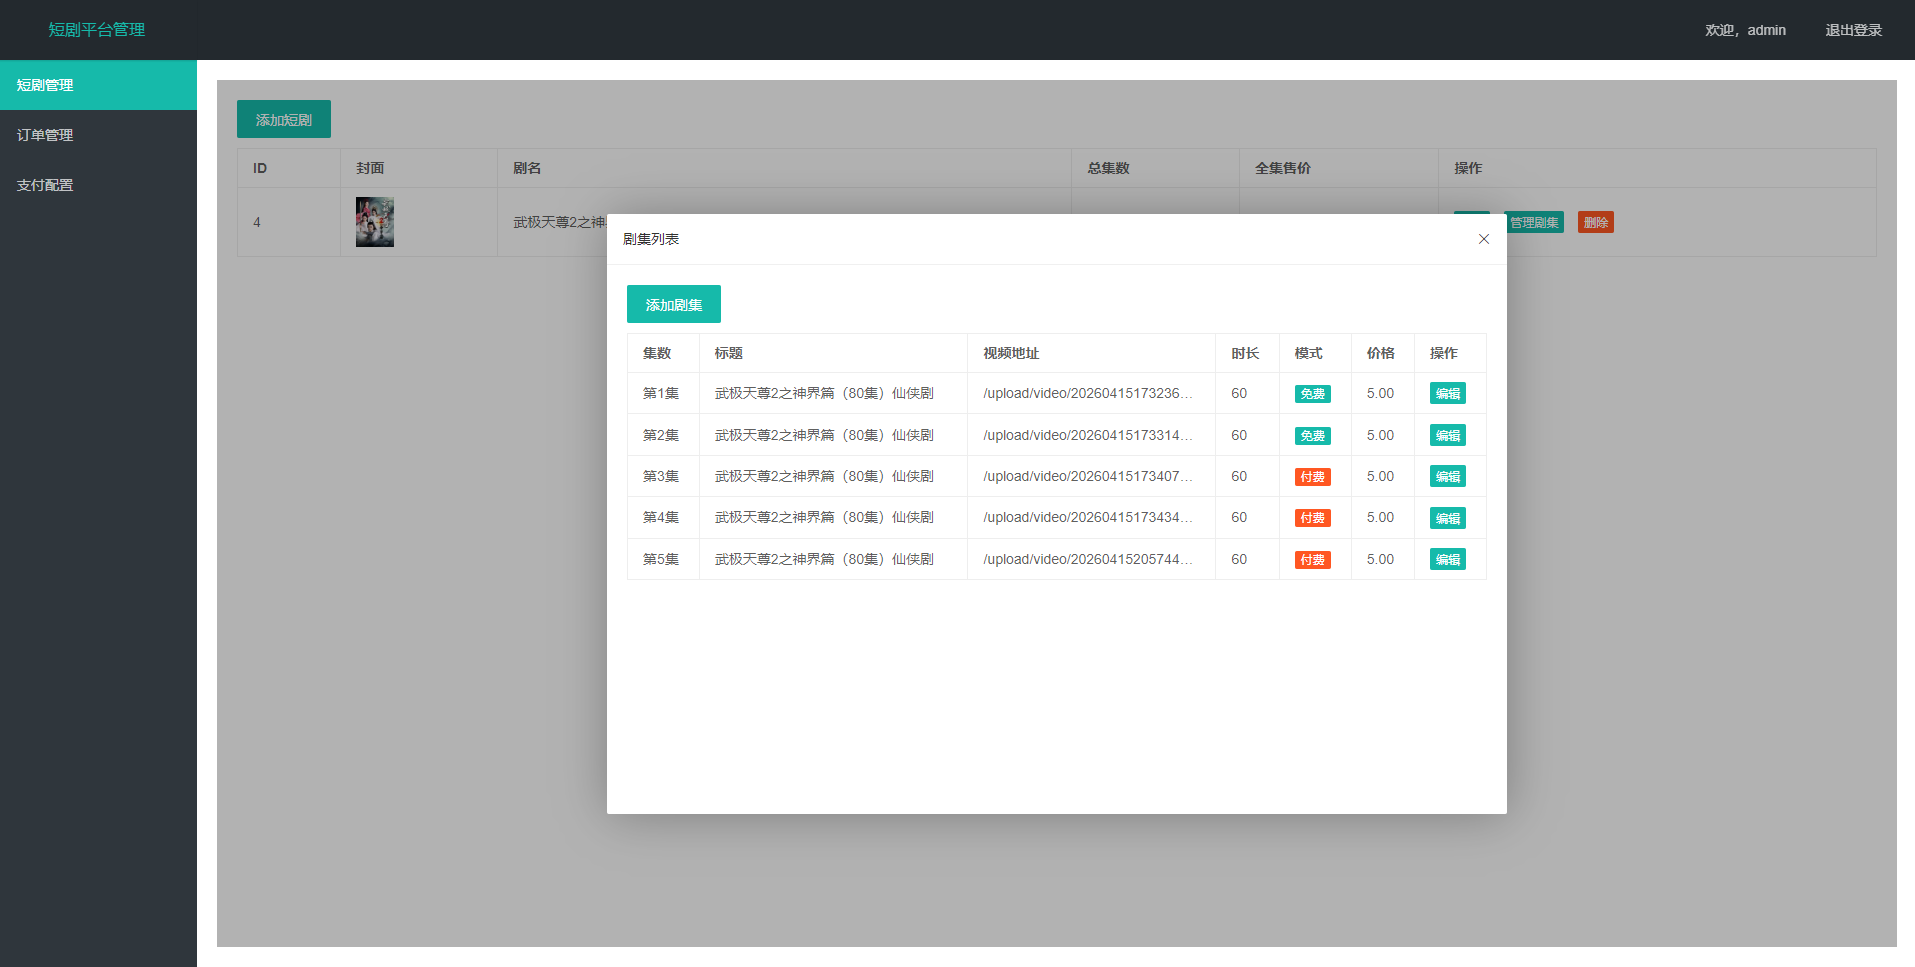Edit episode 第3集

point(1447,477)
